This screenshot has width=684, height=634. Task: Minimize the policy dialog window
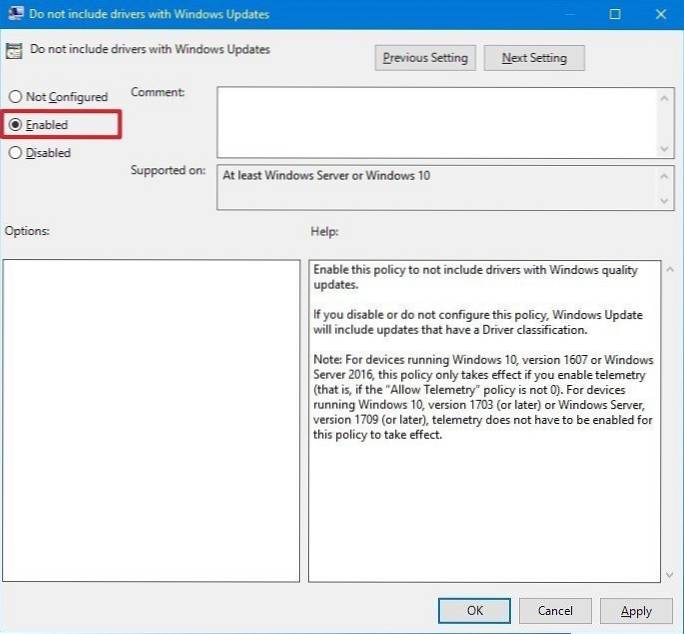click(570, 14)
